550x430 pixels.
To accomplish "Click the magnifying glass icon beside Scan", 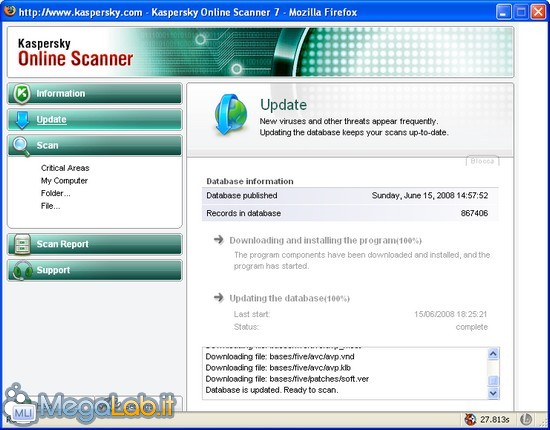I will tap(21, 146).
